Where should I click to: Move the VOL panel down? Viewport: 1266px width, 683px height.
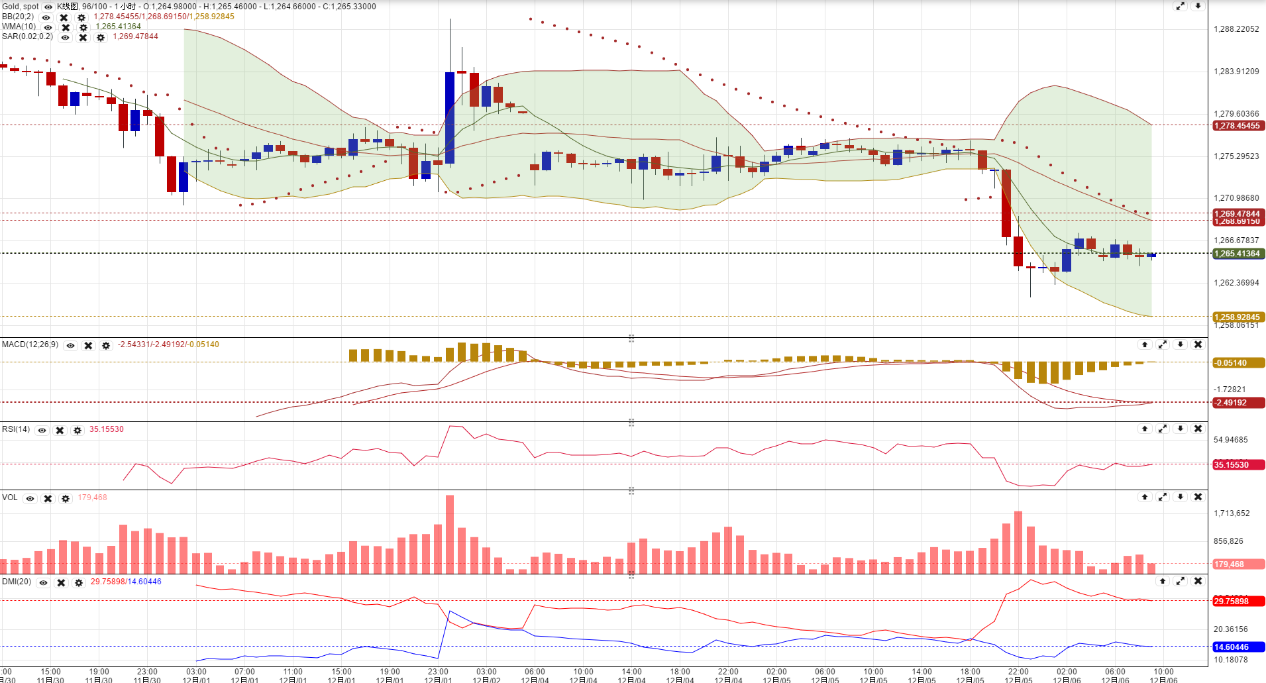(x=1180, y=496)
